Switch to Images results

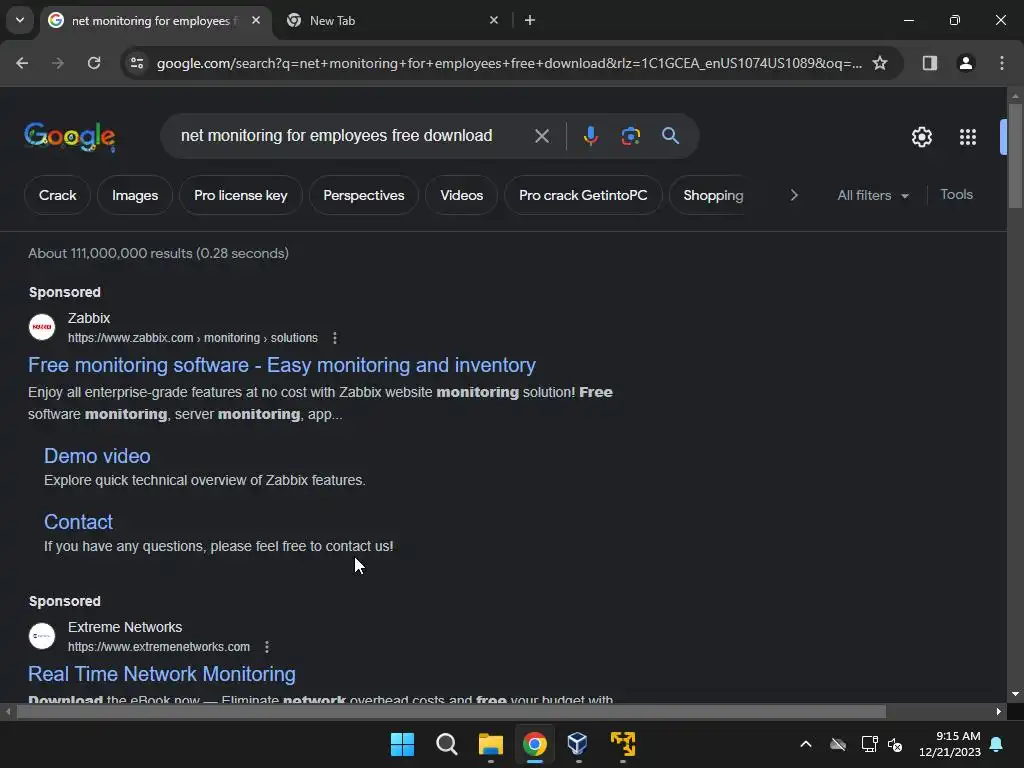pos(135,195)
